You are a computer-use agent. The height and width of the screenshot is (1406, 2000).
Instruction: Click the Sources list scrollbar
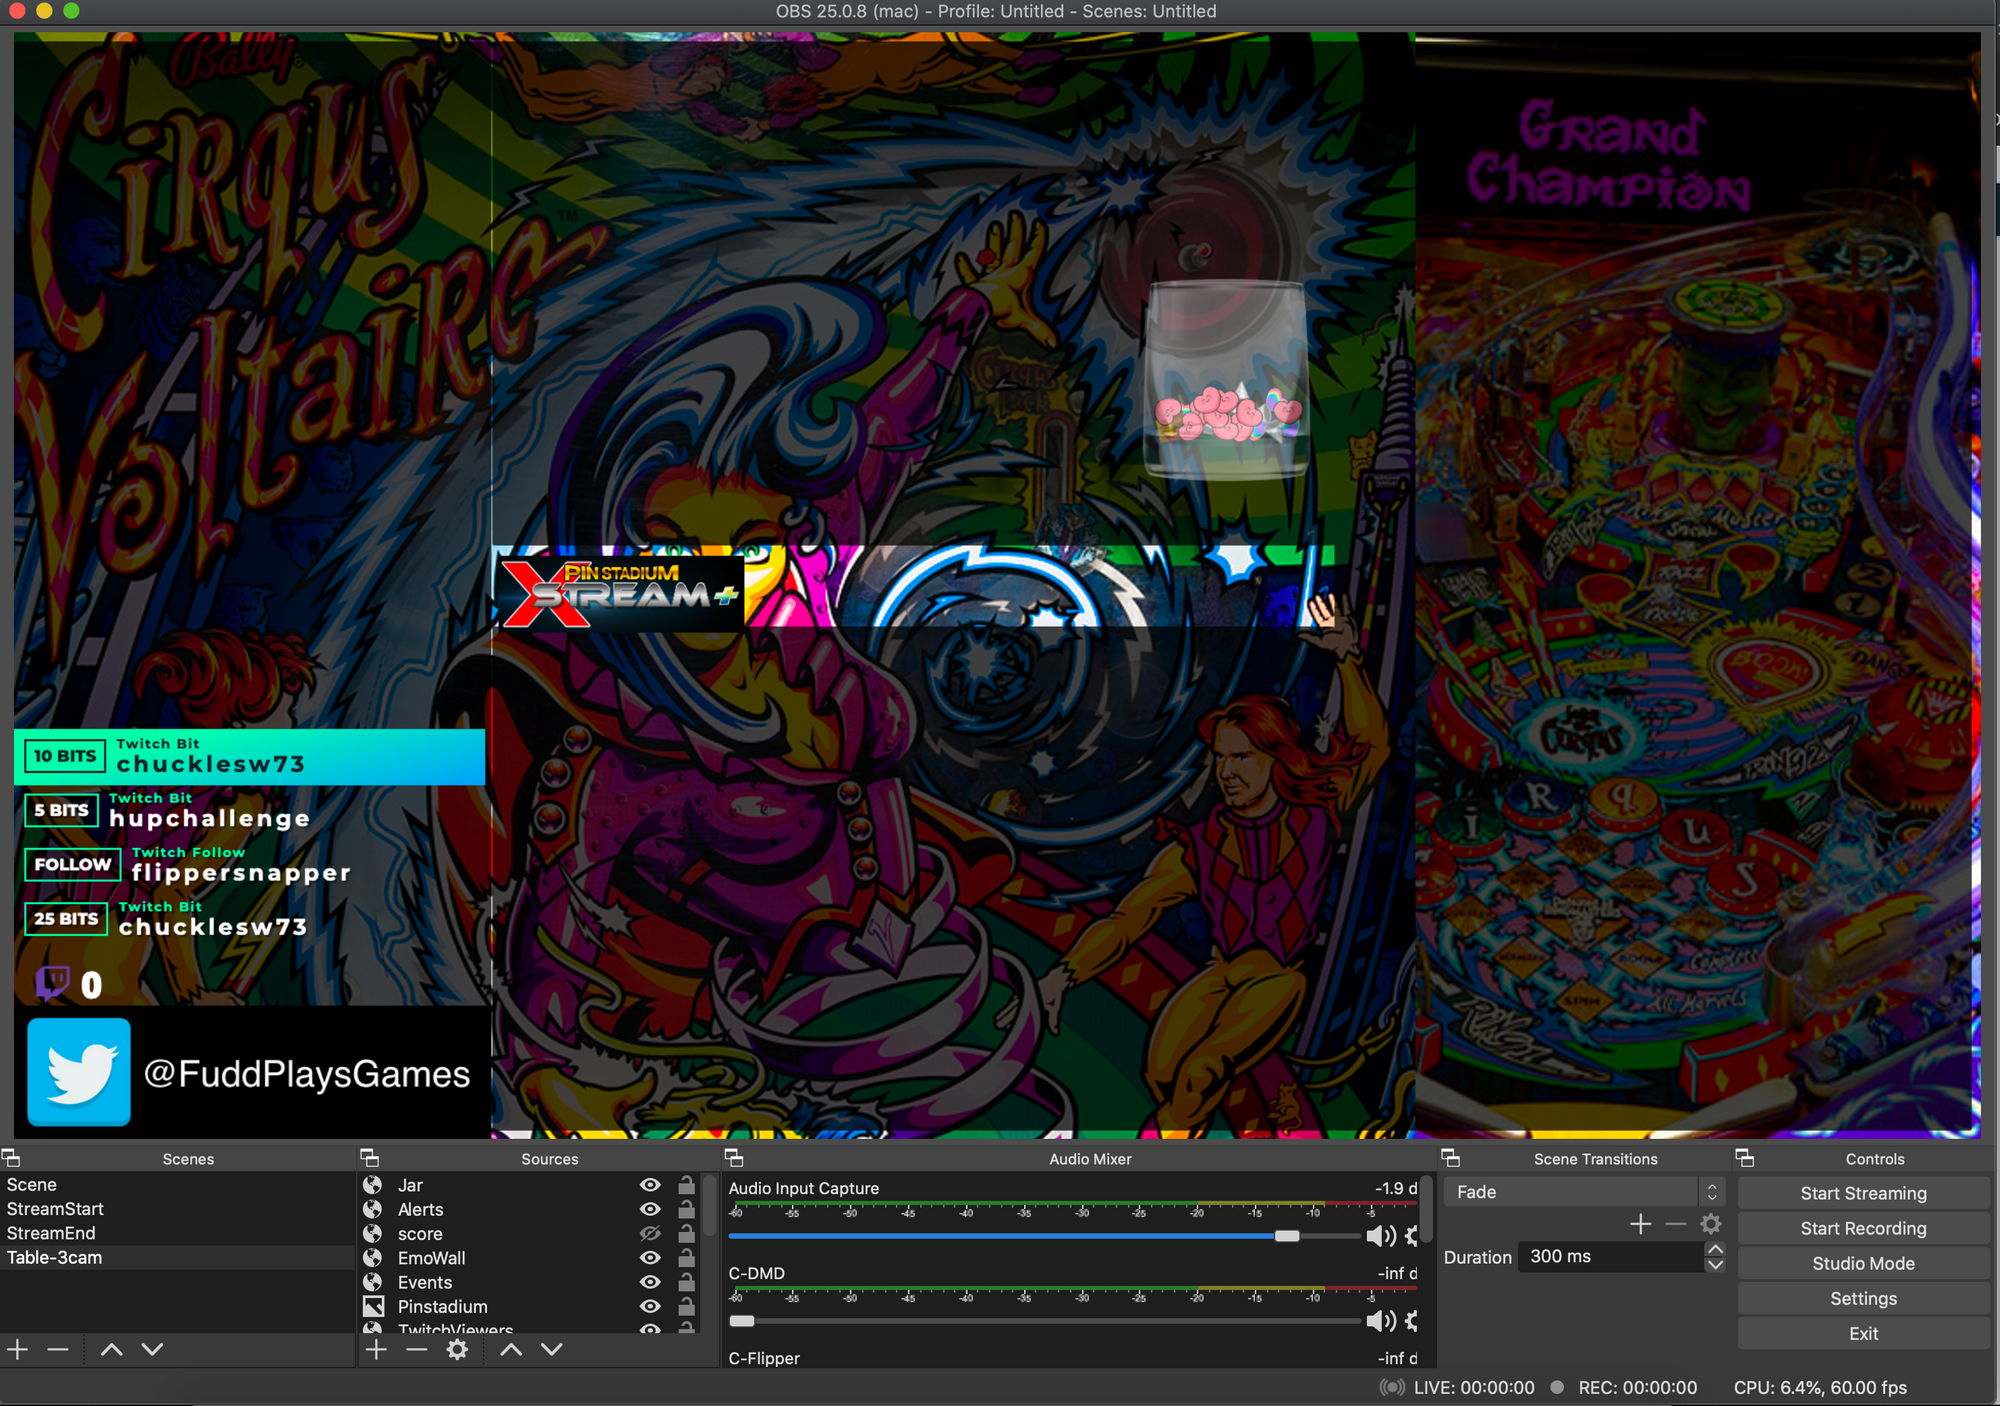pos(710,1207)
